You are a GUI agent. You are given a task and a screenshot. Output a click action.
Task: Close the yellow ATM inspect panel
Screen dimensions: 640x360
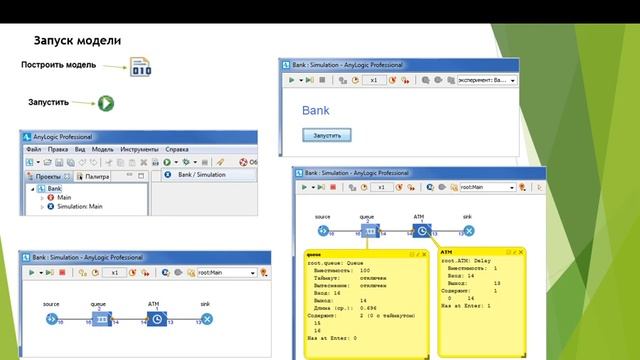pos(521,252)
